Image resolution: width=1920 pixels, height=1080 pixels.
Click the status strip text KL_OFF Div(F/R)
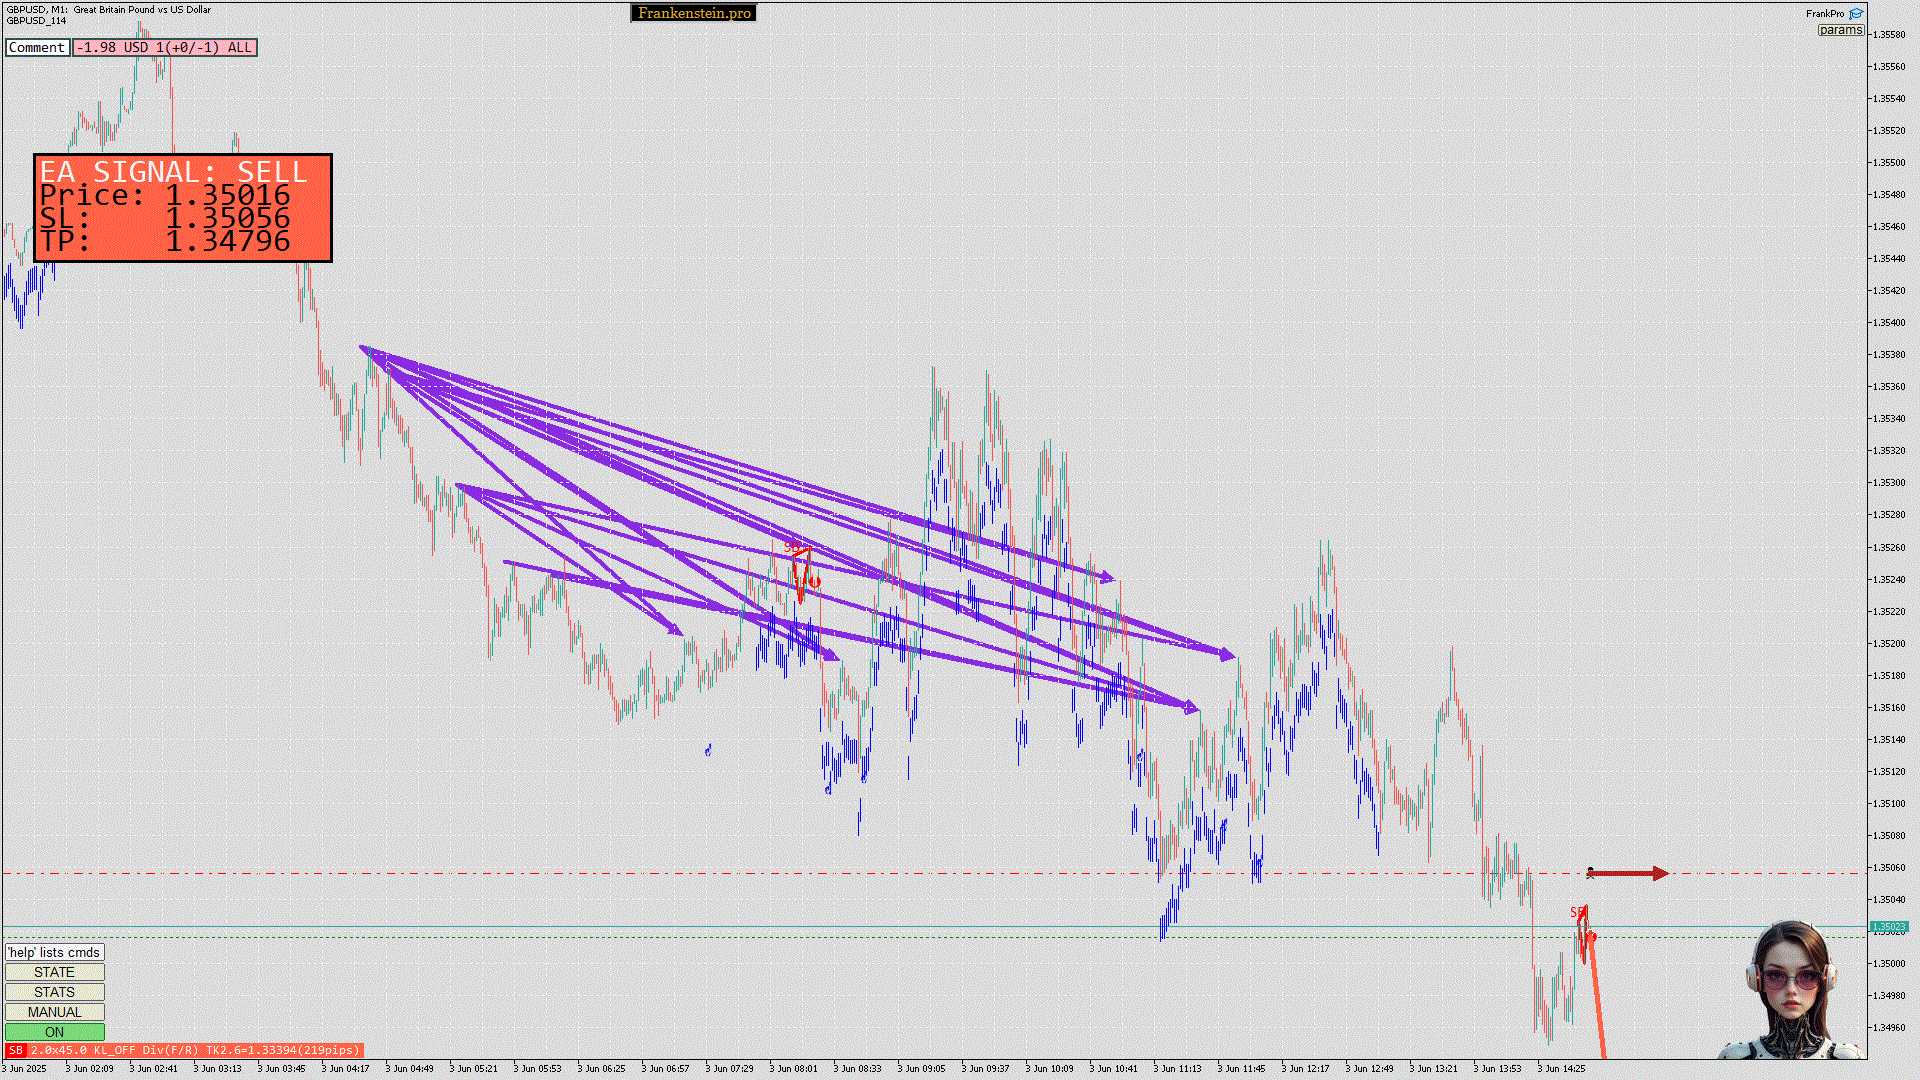pos(147,1050)
